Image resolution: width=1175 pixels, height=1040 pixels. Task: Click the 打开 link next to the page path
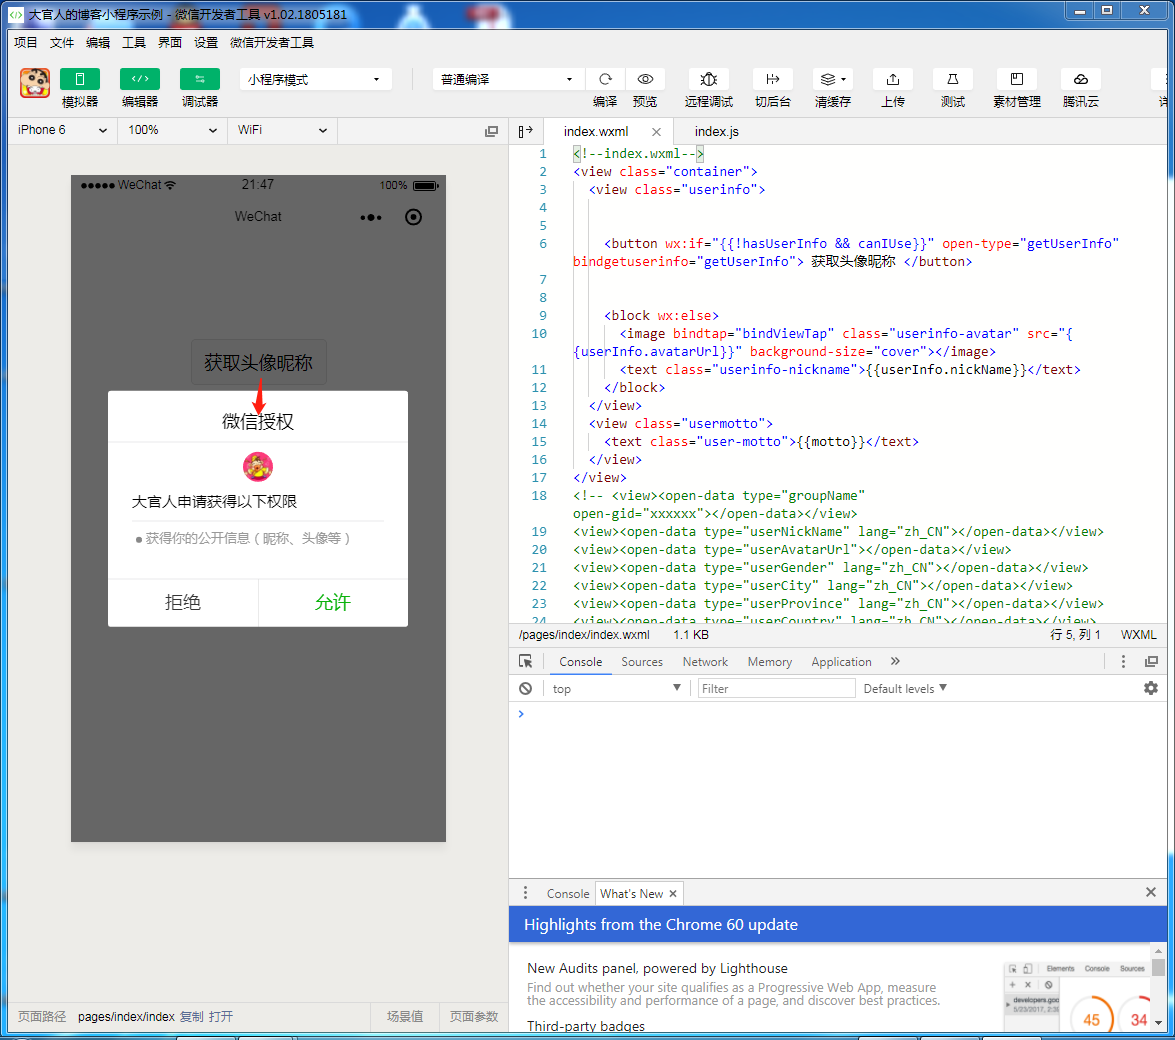(x=221, y=1017)
